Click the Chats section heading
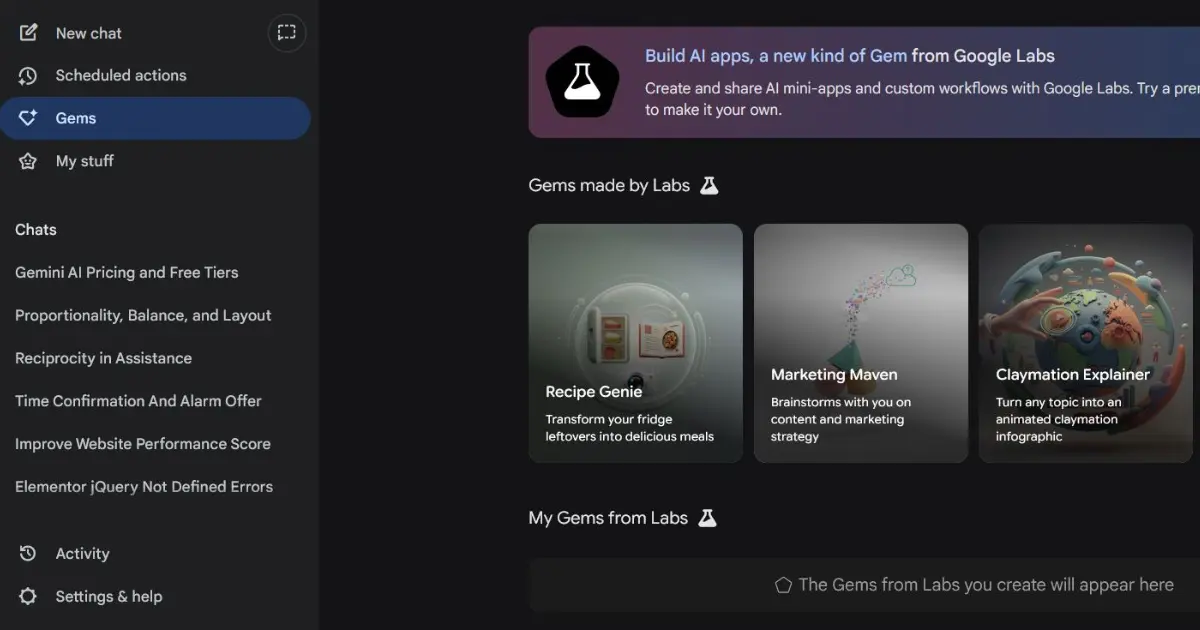Viewport: 1200px width, 630px height. click(36, 230)
